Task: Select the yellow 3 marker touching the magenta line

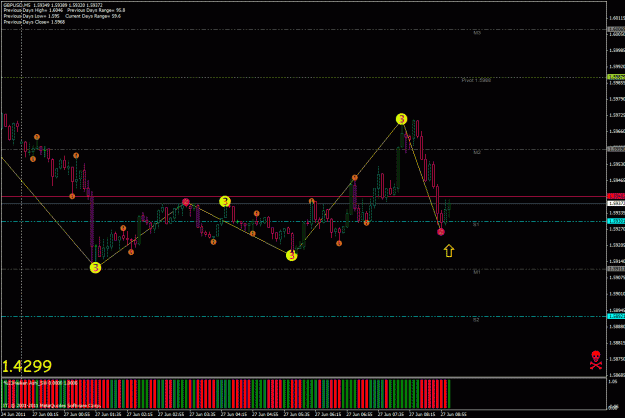Action: click(x=225, y=202)
